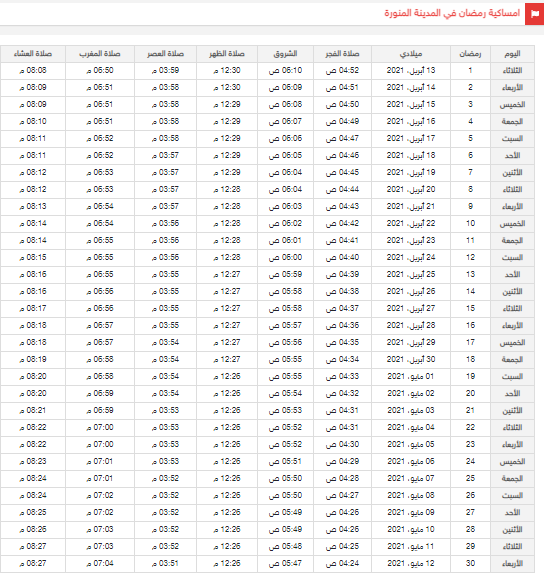Click the ميلادي column header
This screenshot has width=544, height=579.
(411, 54)
